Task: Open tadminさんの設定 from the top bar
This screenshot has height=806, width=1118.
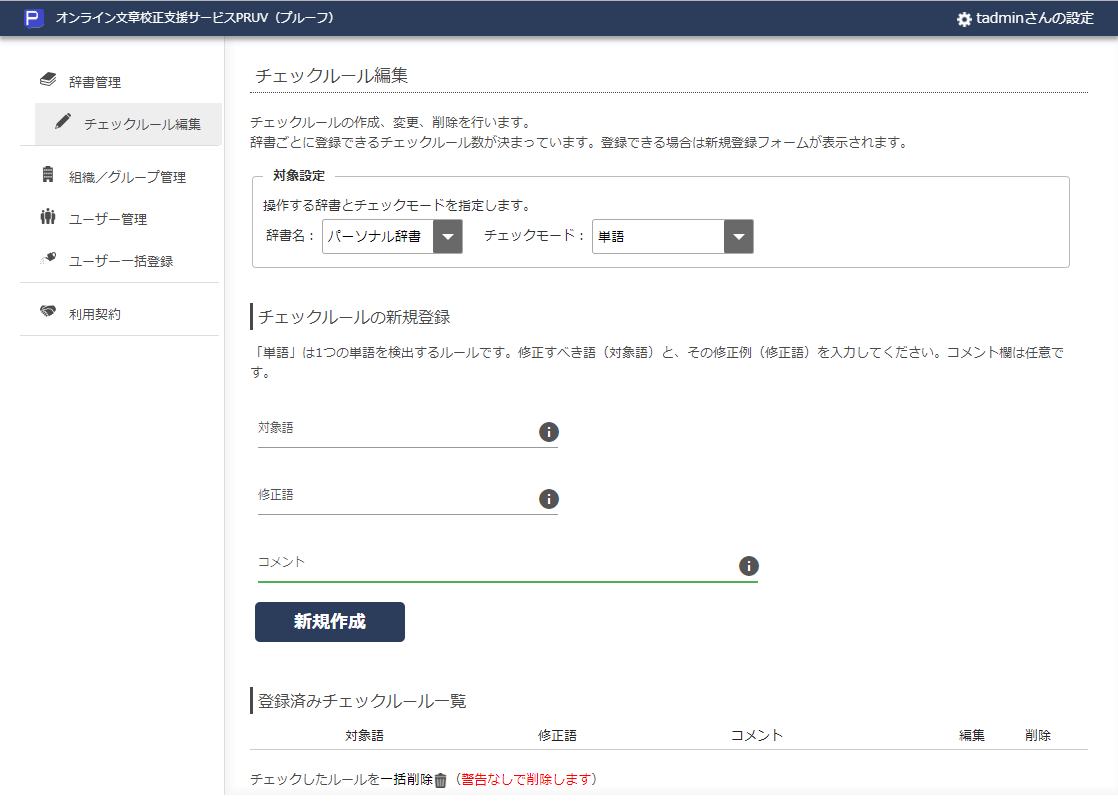Action: (1026, 17)
